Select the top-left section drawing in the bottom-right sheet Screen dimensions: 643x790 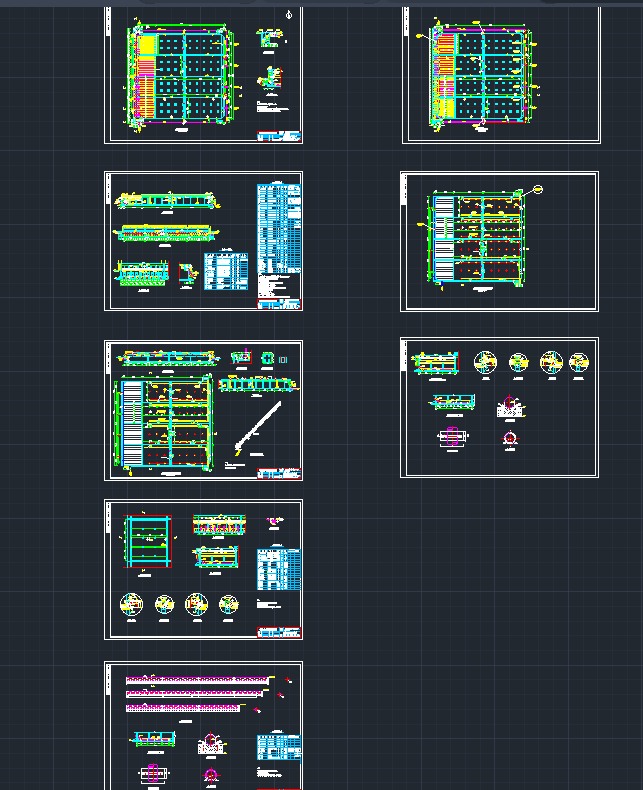436,363
